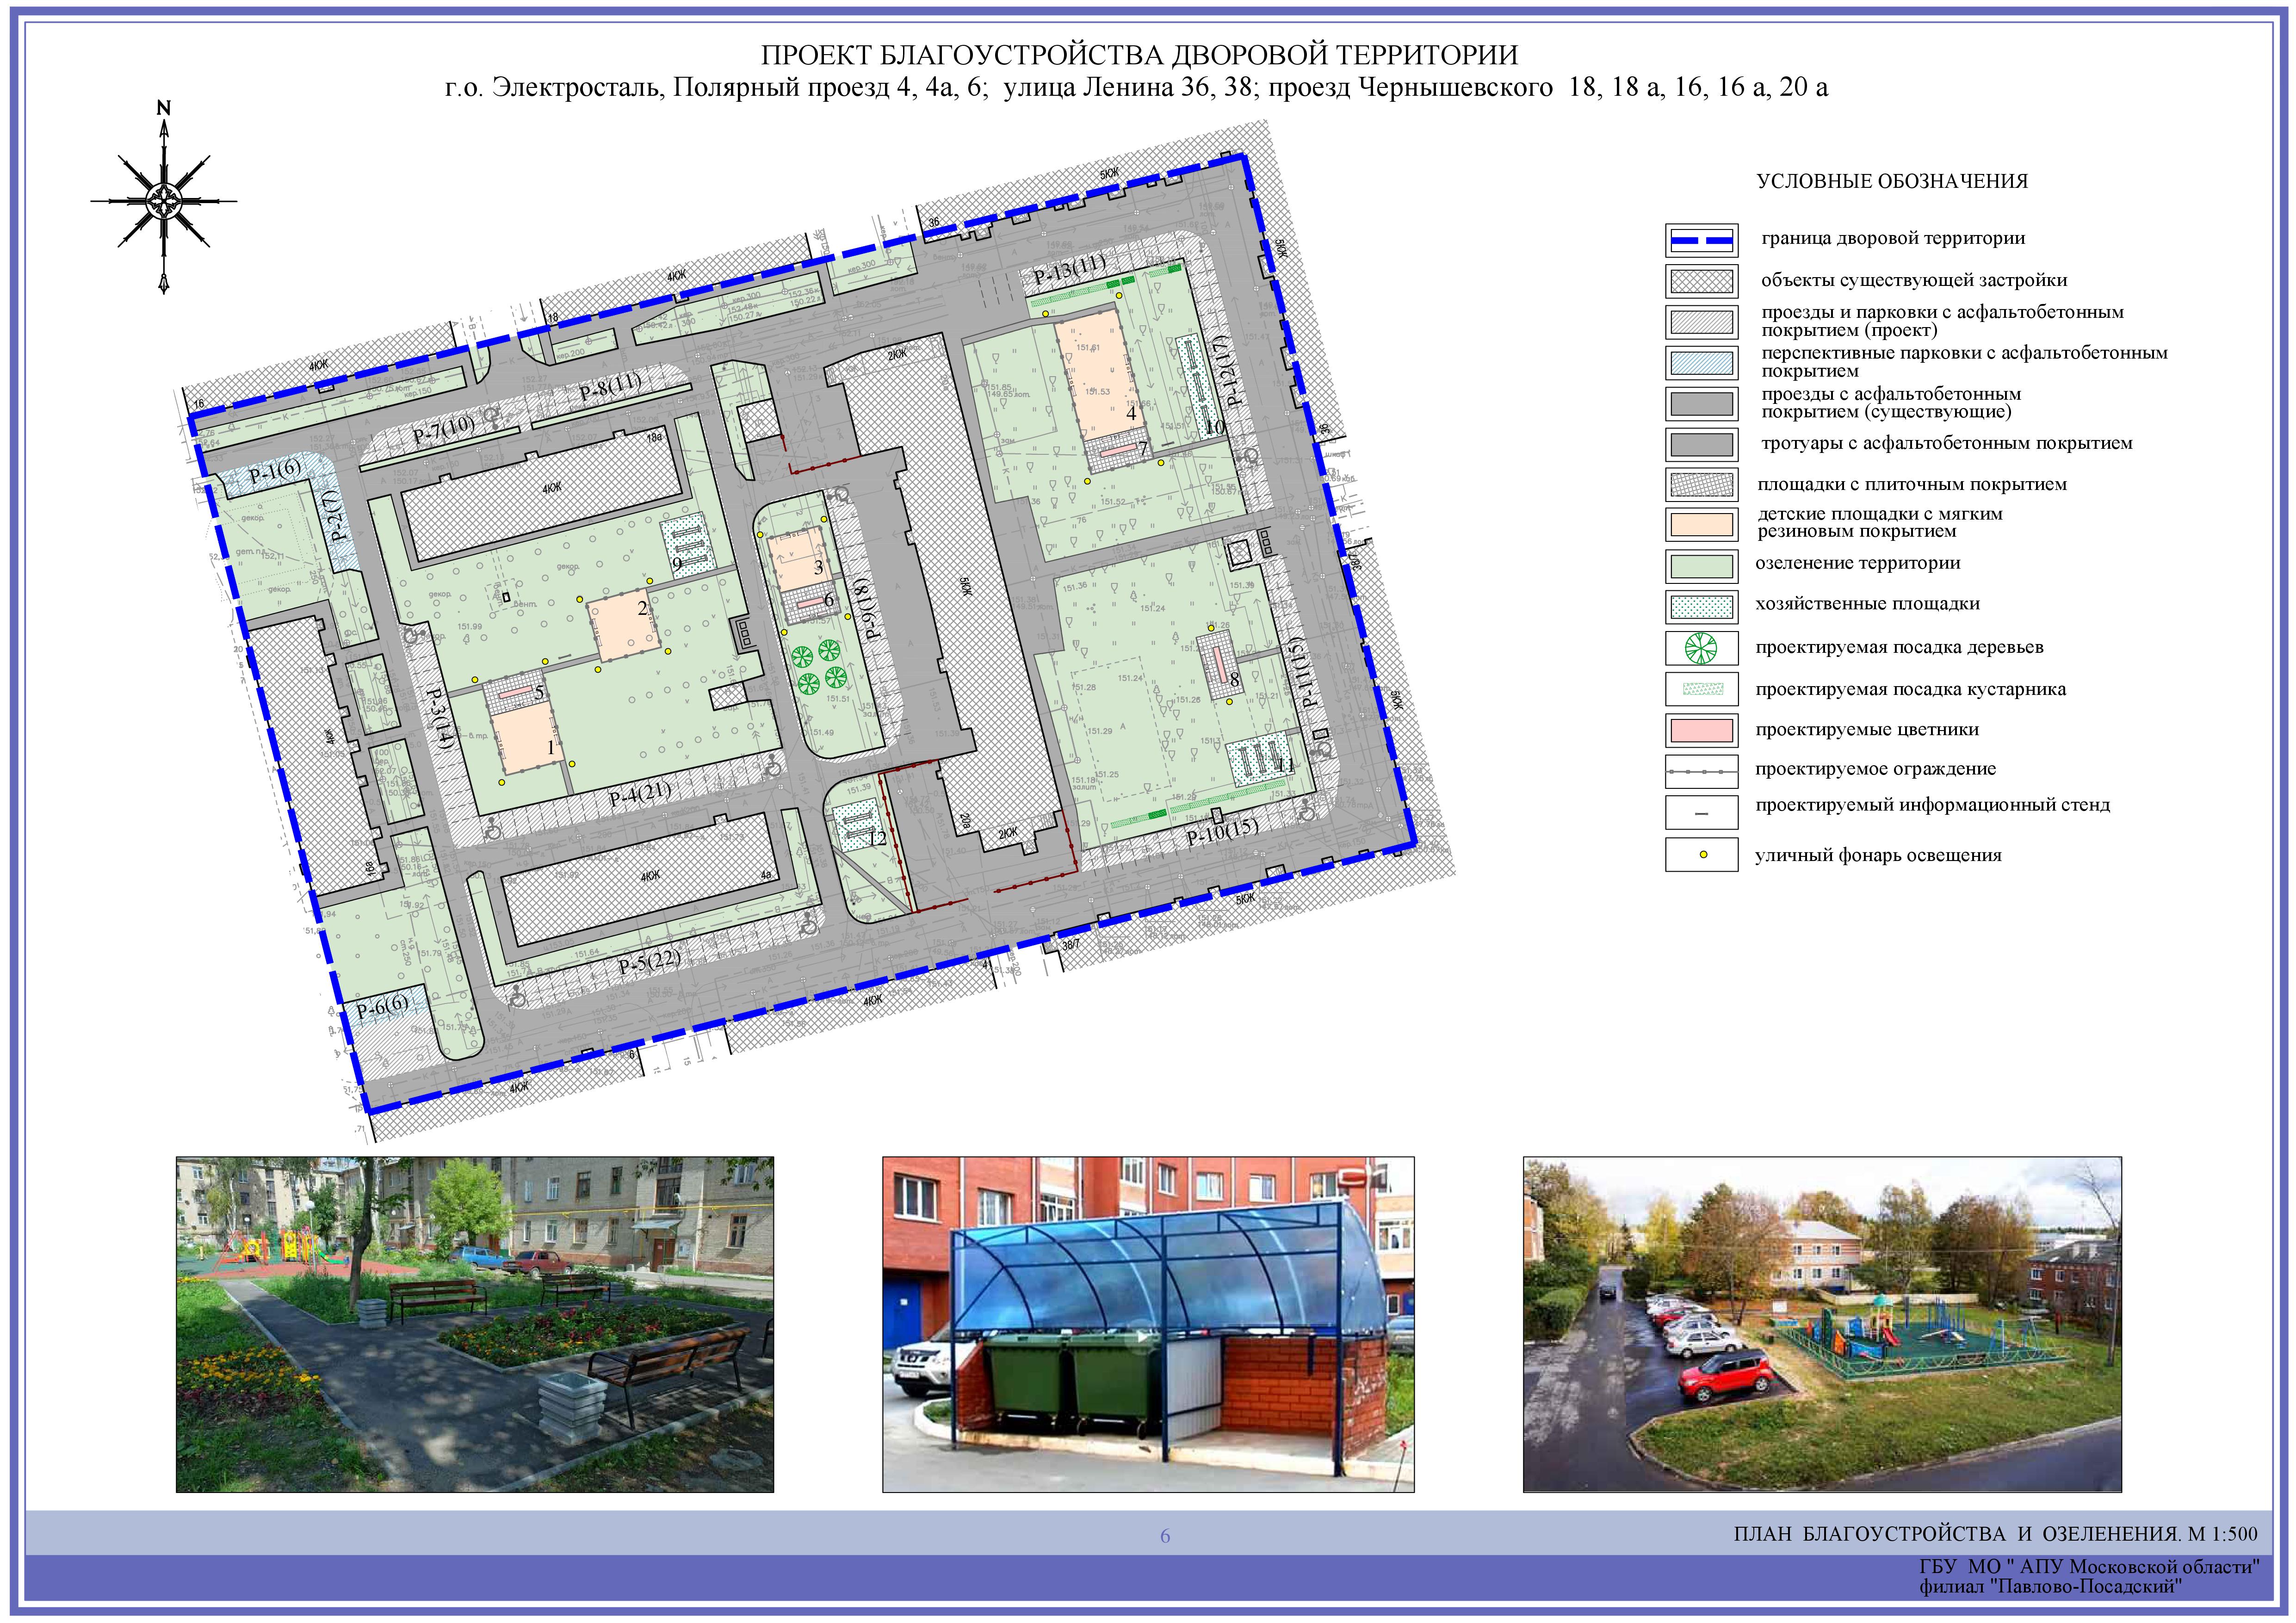Click playground number '1' on the plan

pyautogui.click(x=550, y=747)
